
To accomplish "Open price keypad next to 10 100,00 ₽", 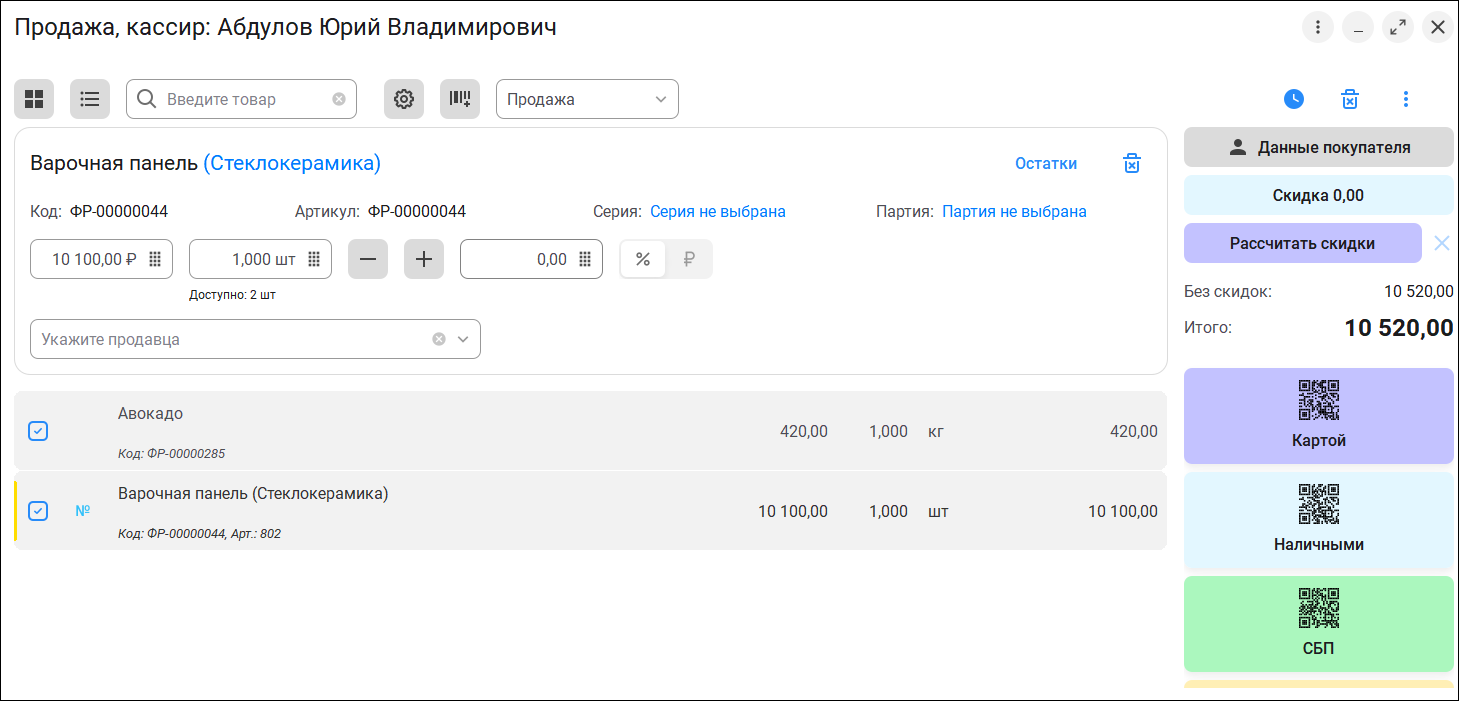I will pos(155,259).
